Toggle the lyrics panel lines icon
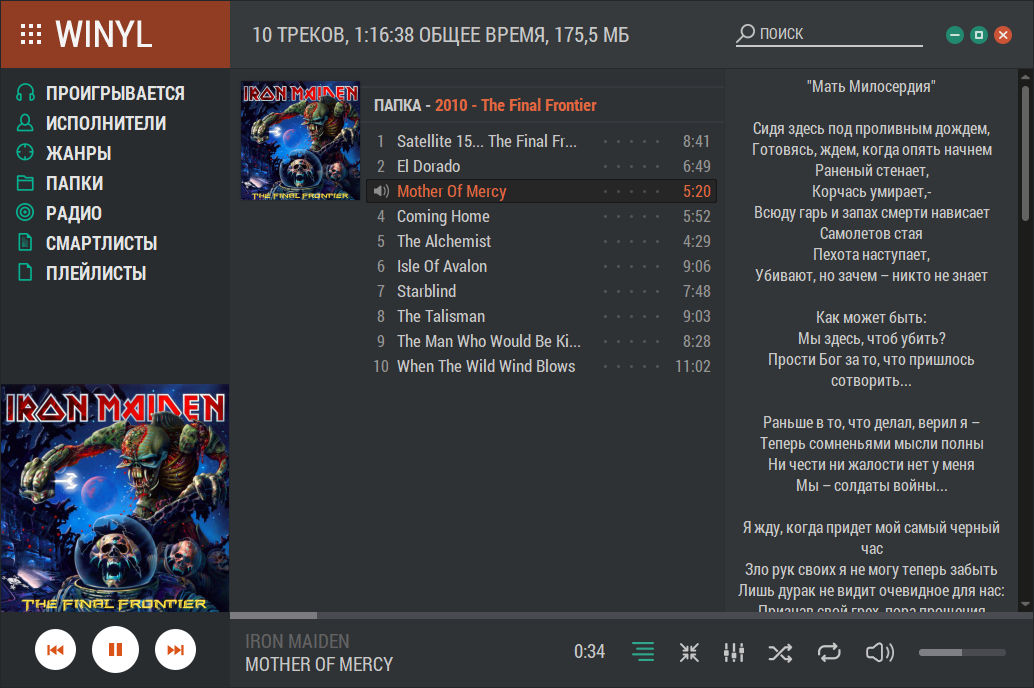 (643, 652)
